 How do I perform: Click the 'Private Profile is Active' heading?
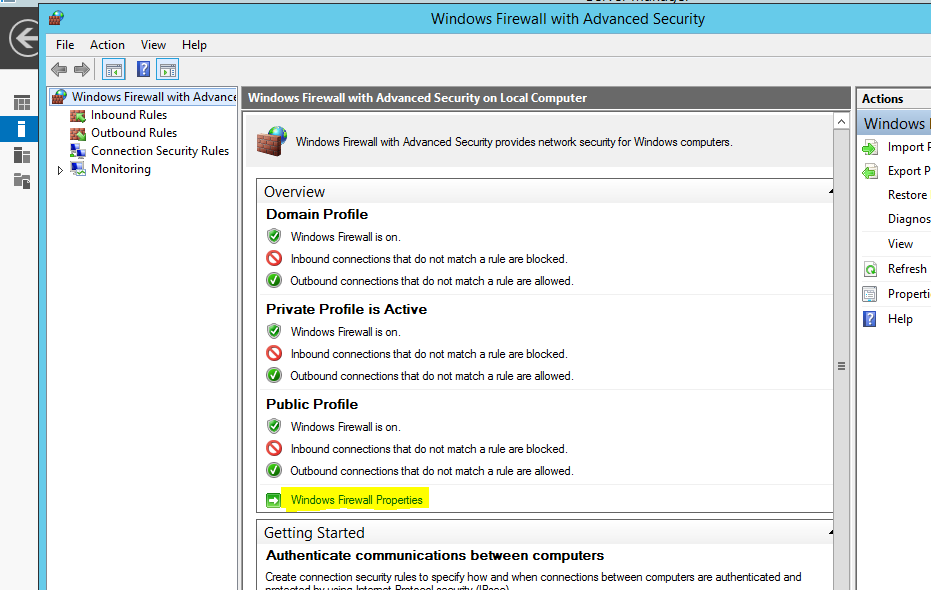point(347,309)
